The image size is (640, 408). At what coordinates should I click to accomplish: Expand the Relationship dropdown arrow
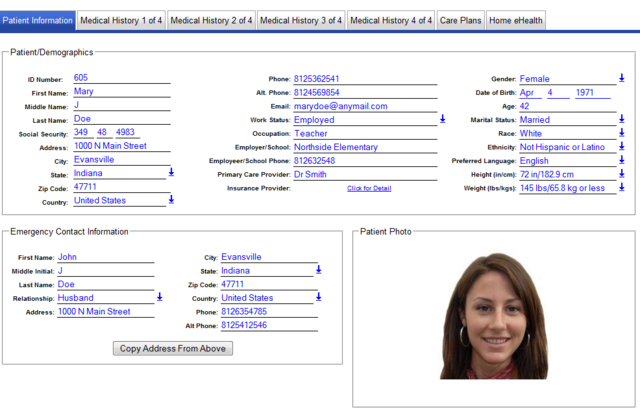tap(160, 297)
